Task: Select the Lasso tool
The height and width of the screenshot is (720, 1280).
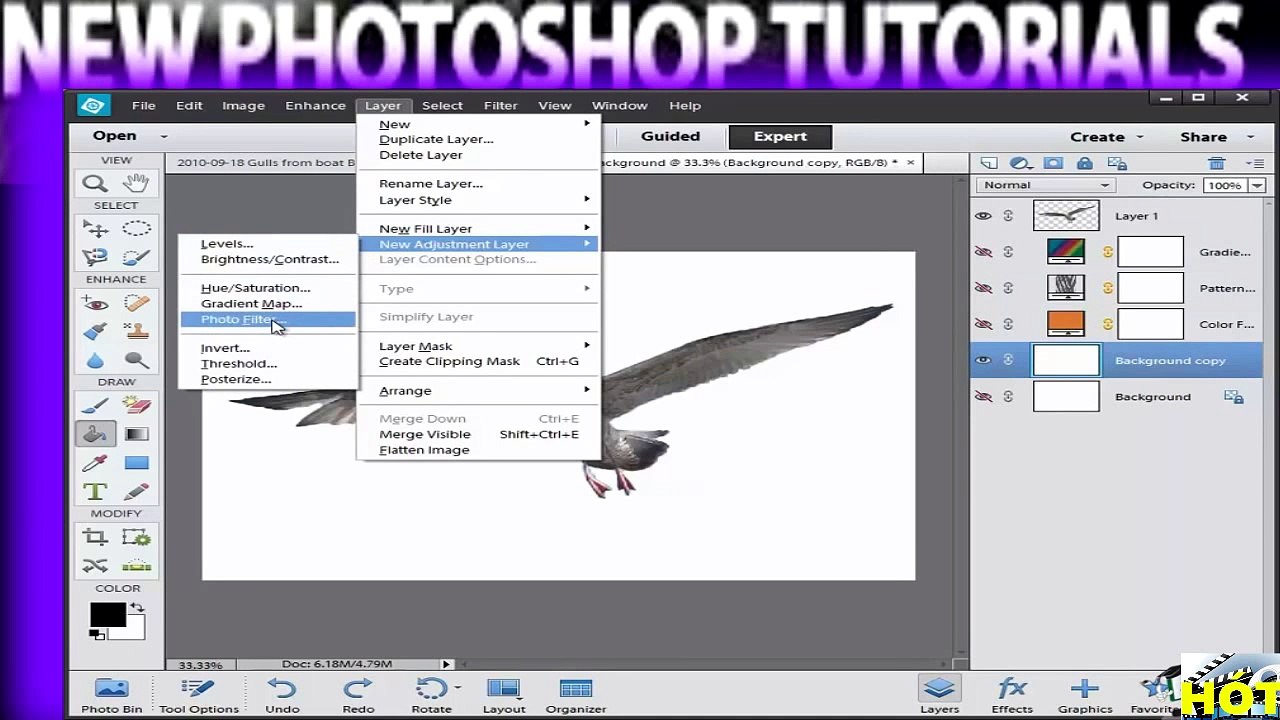Action: pyautogui.click(x=95, y=257)
